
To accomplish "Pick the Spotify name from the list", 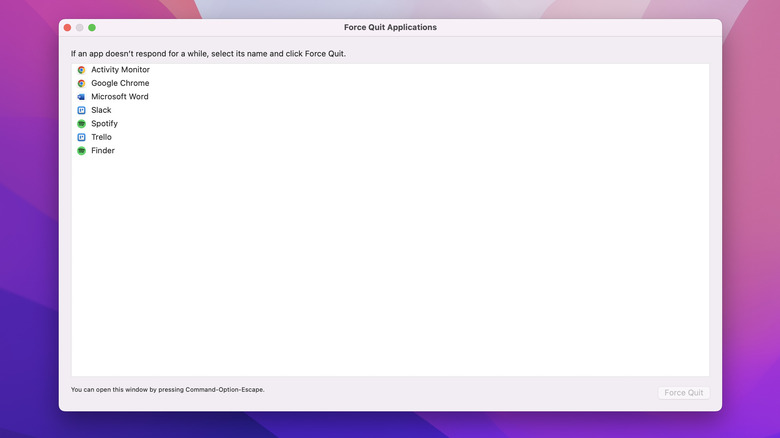I will pos(104,124).
